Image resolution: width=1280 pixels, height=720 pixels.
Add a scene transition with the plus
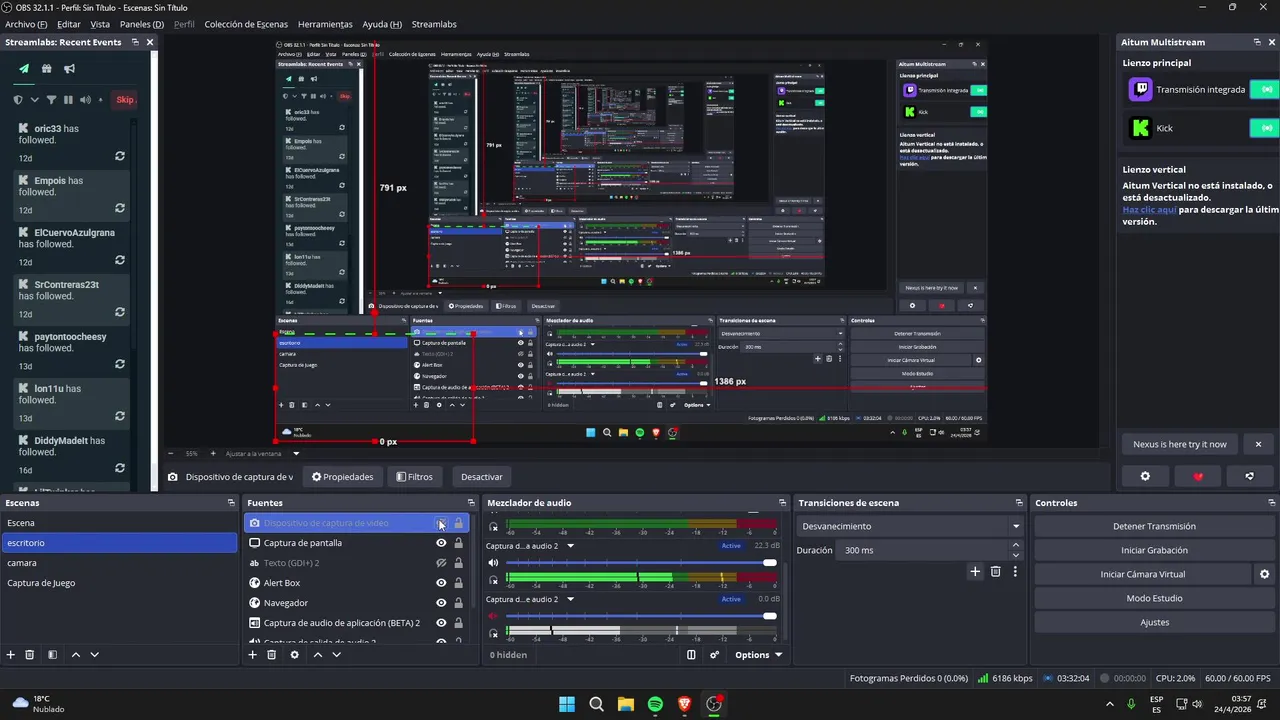(975, 572)
